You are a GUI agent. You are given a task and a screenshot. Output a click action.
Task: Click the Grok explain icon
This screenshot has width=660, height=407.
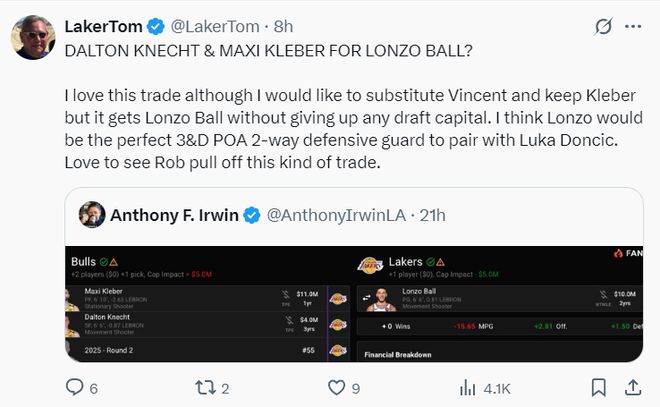603,26
